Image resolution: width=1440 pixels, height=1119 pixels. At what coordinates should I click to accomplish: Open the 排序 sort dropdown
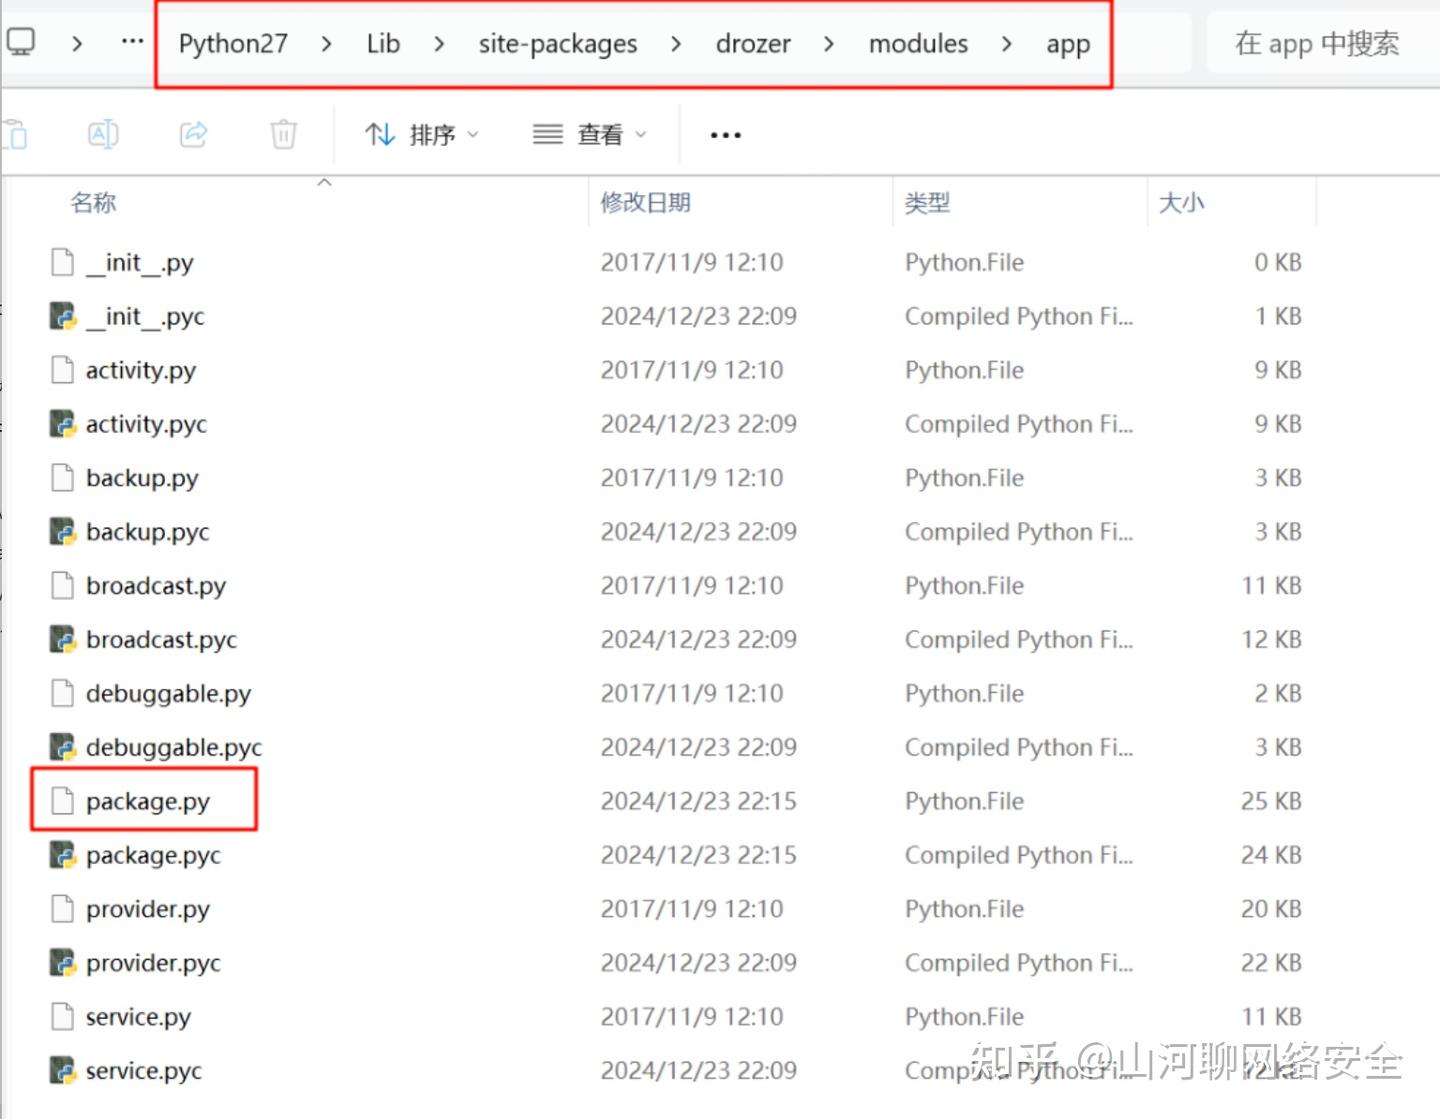(x=422, y=134)
